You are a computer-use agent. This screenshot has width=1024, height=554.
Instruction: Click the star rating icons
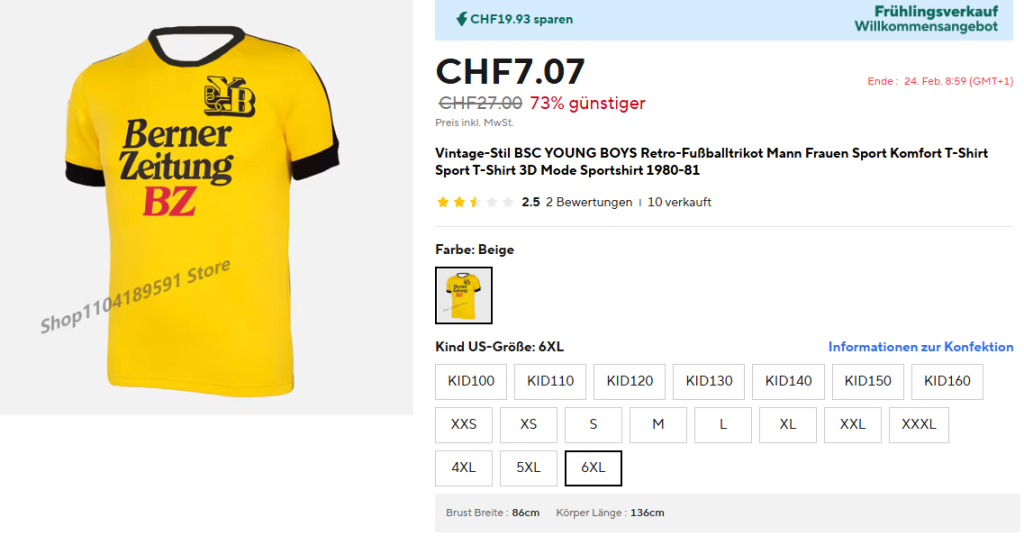click(x=475, y=202)
